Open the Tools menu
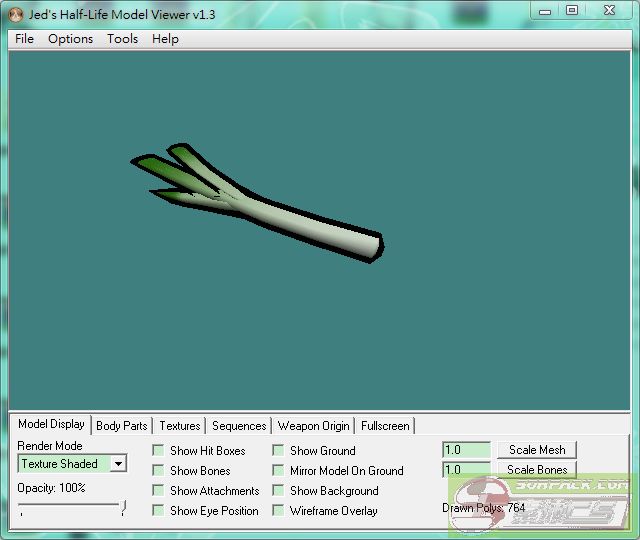 (x=122, y=39)
